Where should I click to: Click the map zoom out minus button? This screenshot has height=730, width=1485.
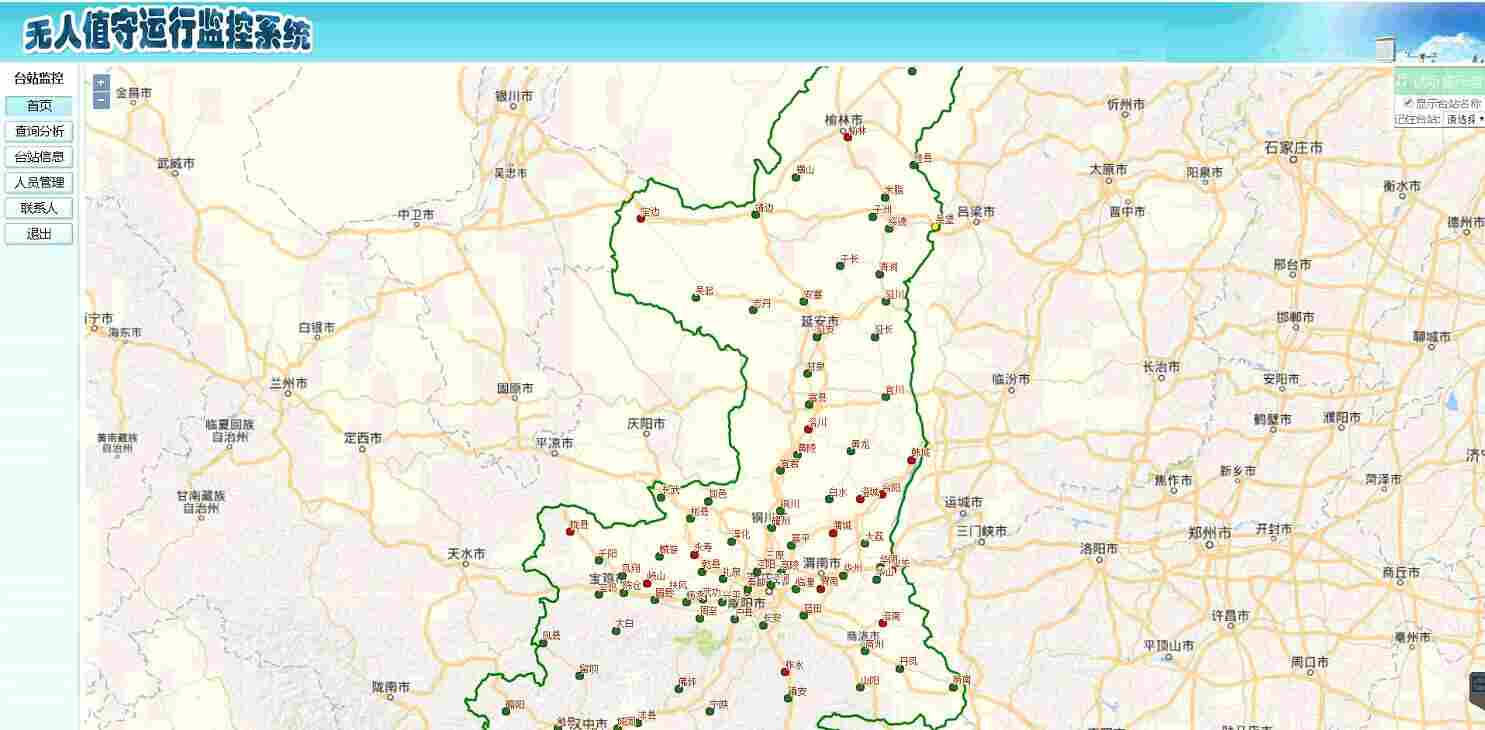101,100
